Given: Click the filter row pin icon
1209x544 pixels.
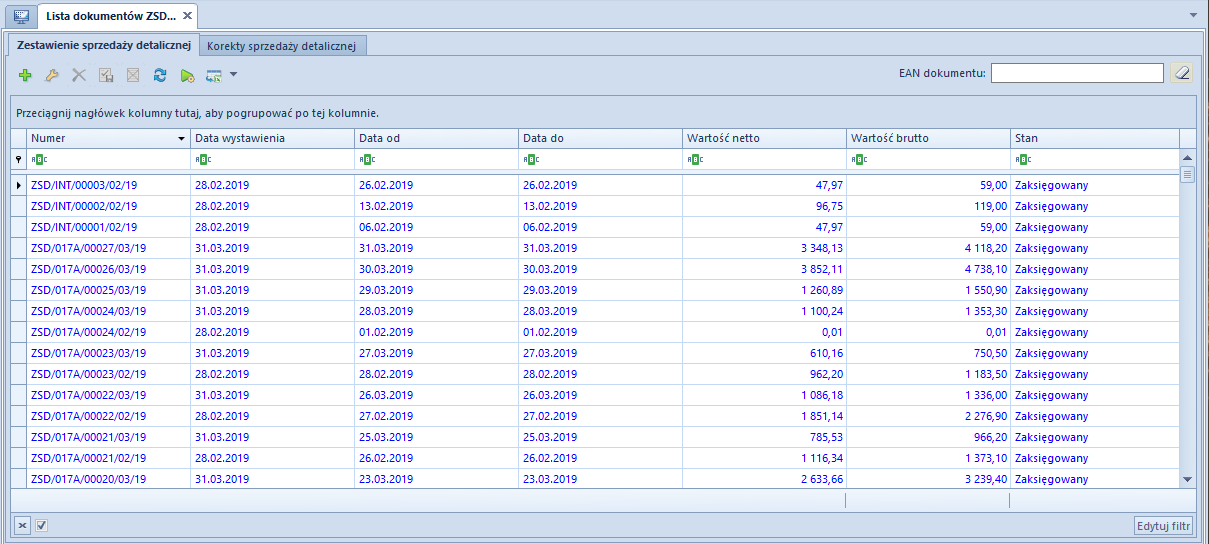Looking at the screenshot, I should point(19,159).
